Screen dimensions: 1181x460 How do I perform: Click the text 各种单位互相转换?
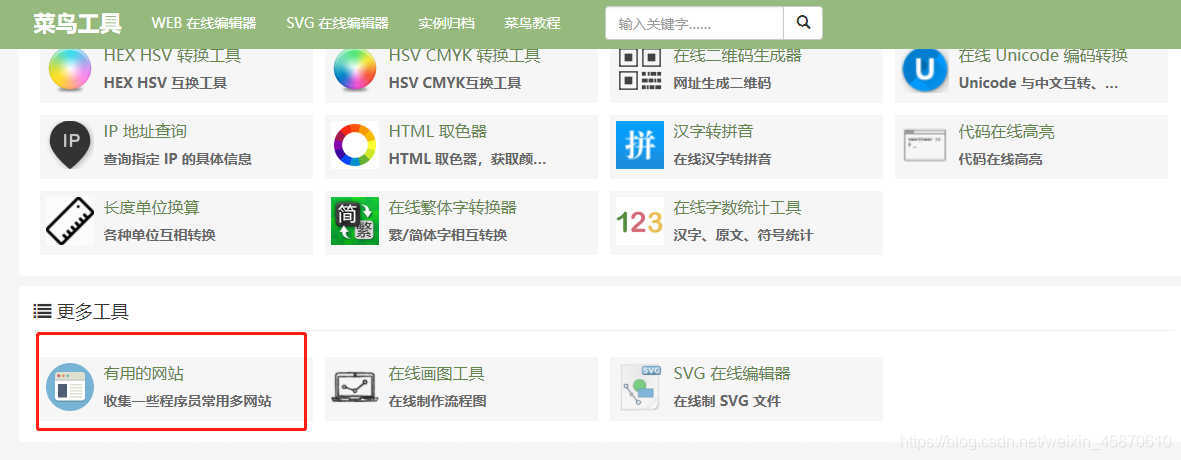(x=160, y=235)
